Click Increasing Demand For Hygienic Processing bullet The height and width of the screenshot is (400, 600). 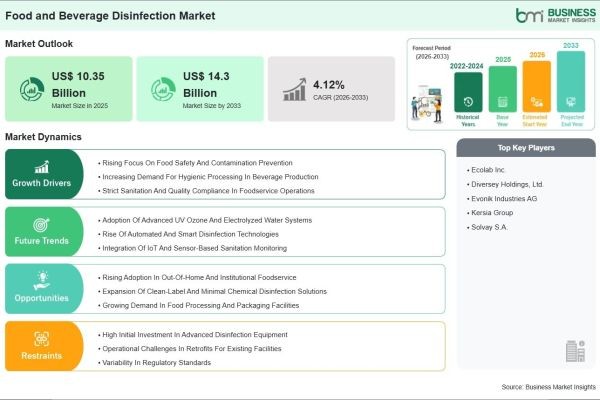point(210,177)
